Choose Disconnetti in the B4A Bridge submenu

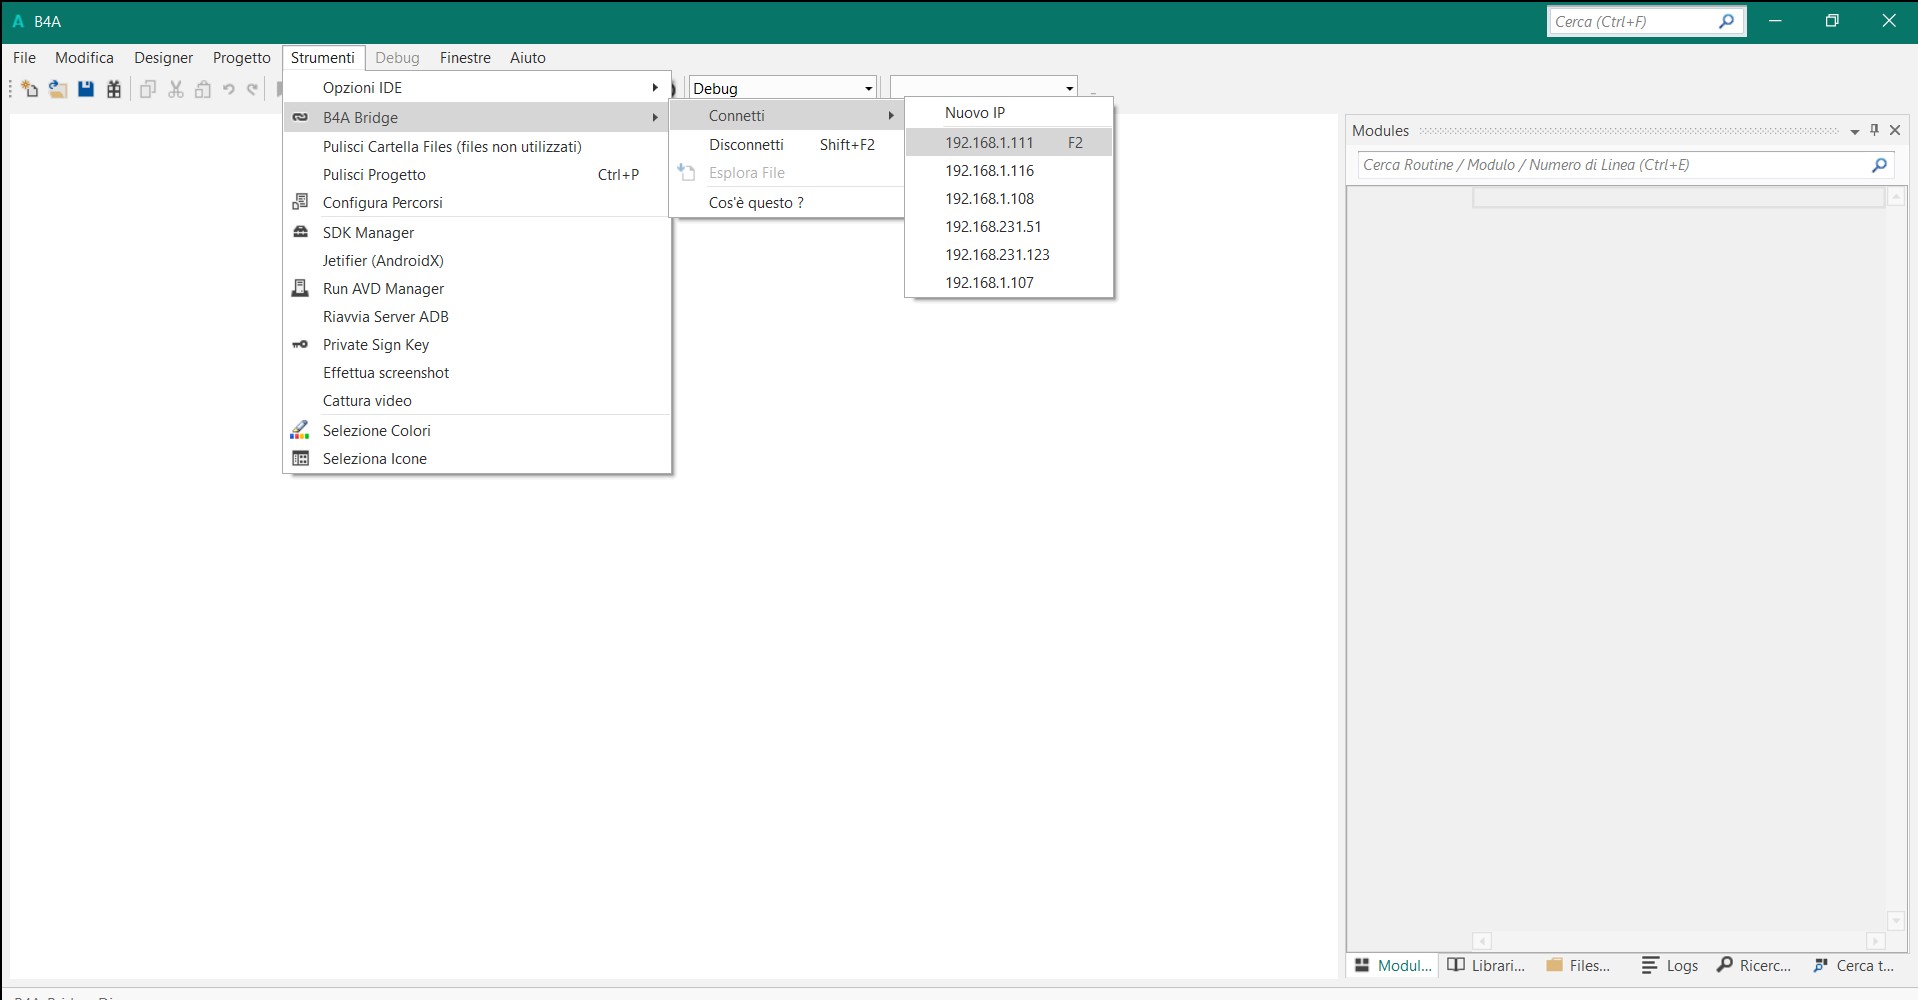pos(786,145)
